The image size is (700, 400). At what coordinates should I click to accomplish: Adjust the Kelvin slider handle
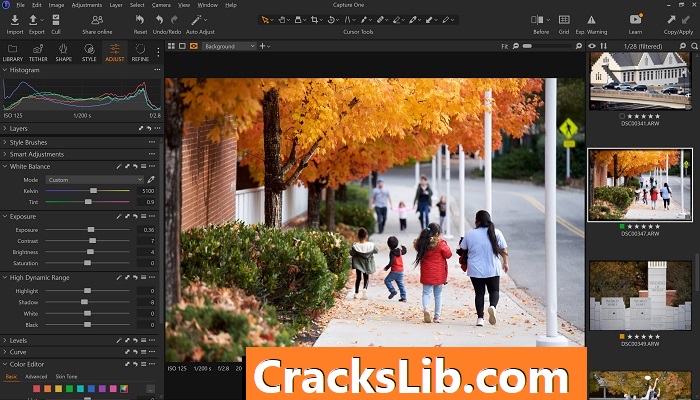tap(93, 191)
